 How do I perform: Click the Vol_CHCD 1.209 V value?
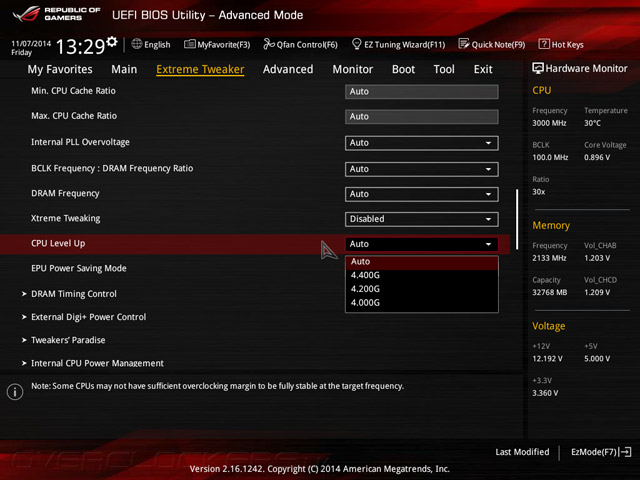tap(597, 292)
